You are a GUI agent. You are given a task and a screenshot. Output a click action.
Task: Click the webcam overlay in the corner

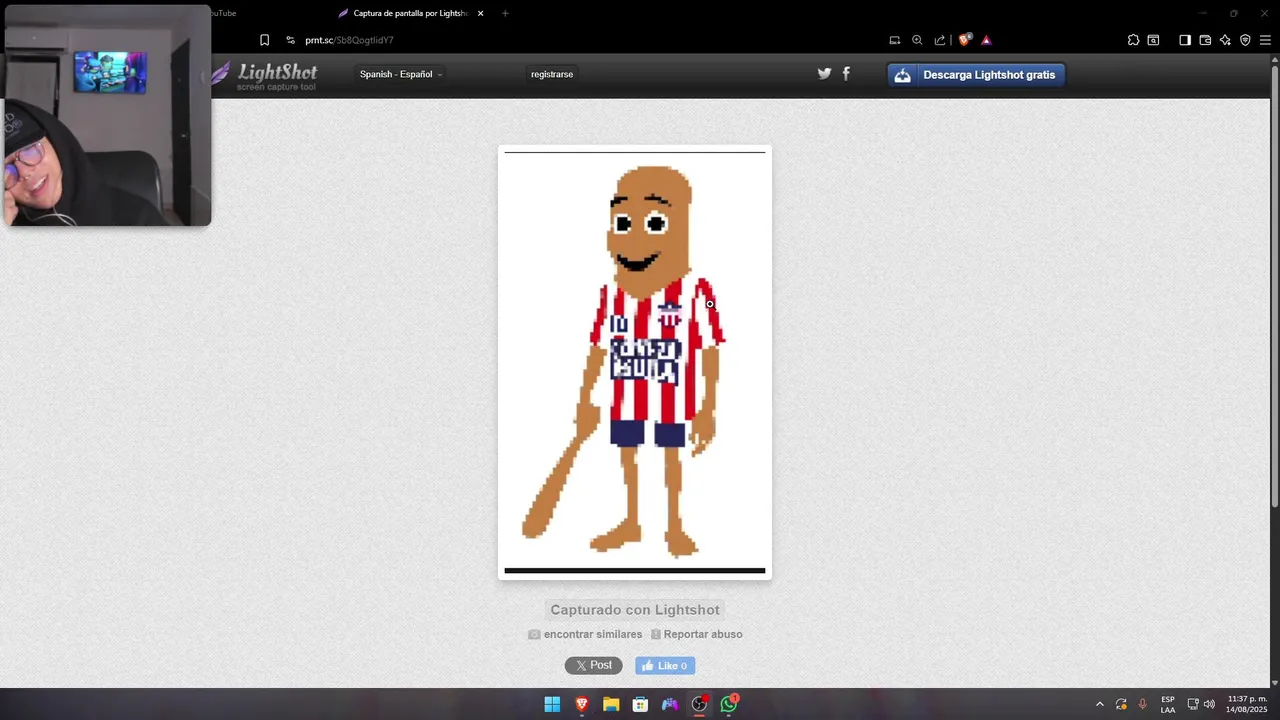108,115
